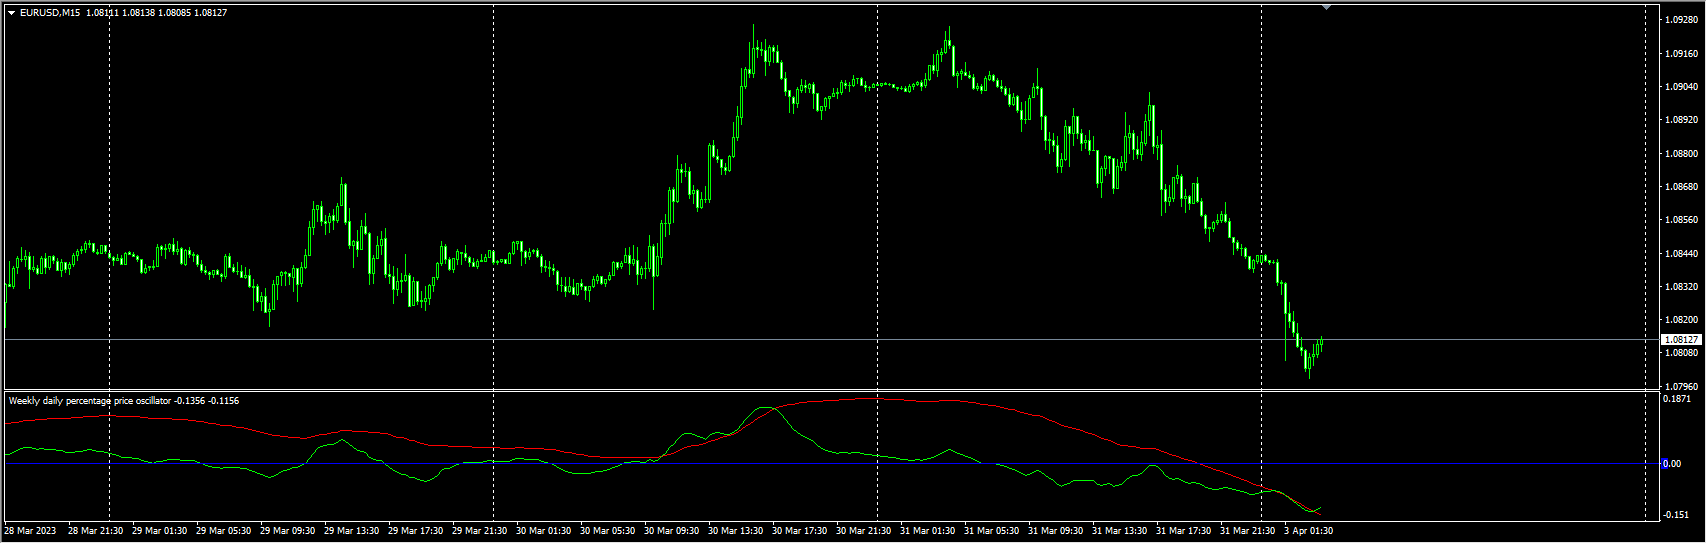Open the one-click trading arrow beside EURUSD,M15
The height and width of the screenshot is (544, 1707).
point(12,13)
